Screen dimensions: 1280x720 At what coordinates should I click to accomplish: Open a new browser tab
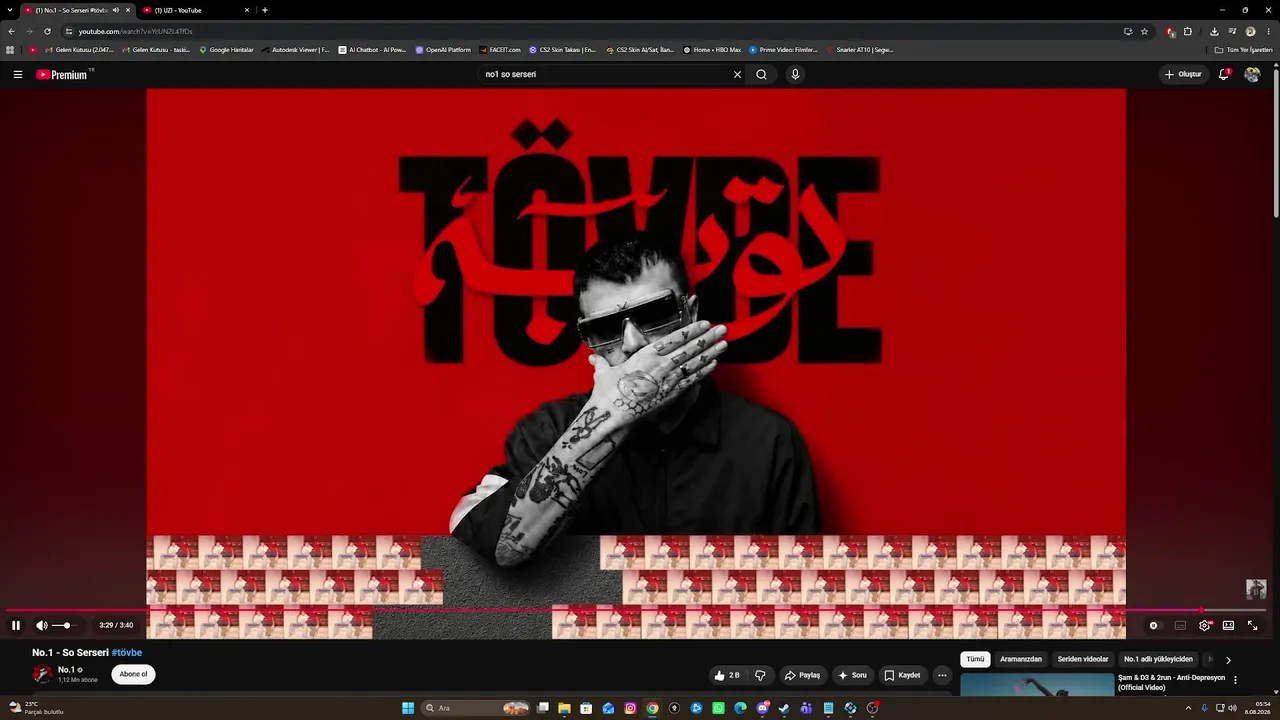tap(265, 10)
